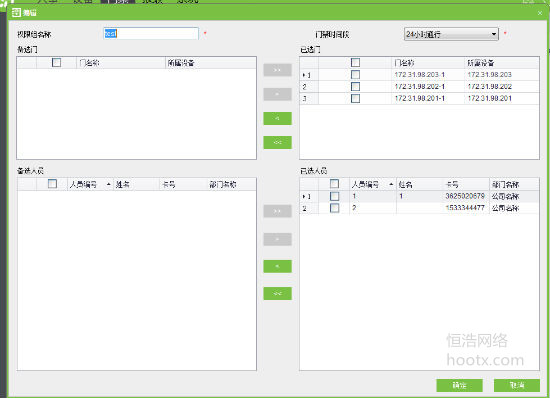The height and width of the screenshot is (398, 550).
Task: Close the edit dialog with the X
Action: tap(539, 13)
